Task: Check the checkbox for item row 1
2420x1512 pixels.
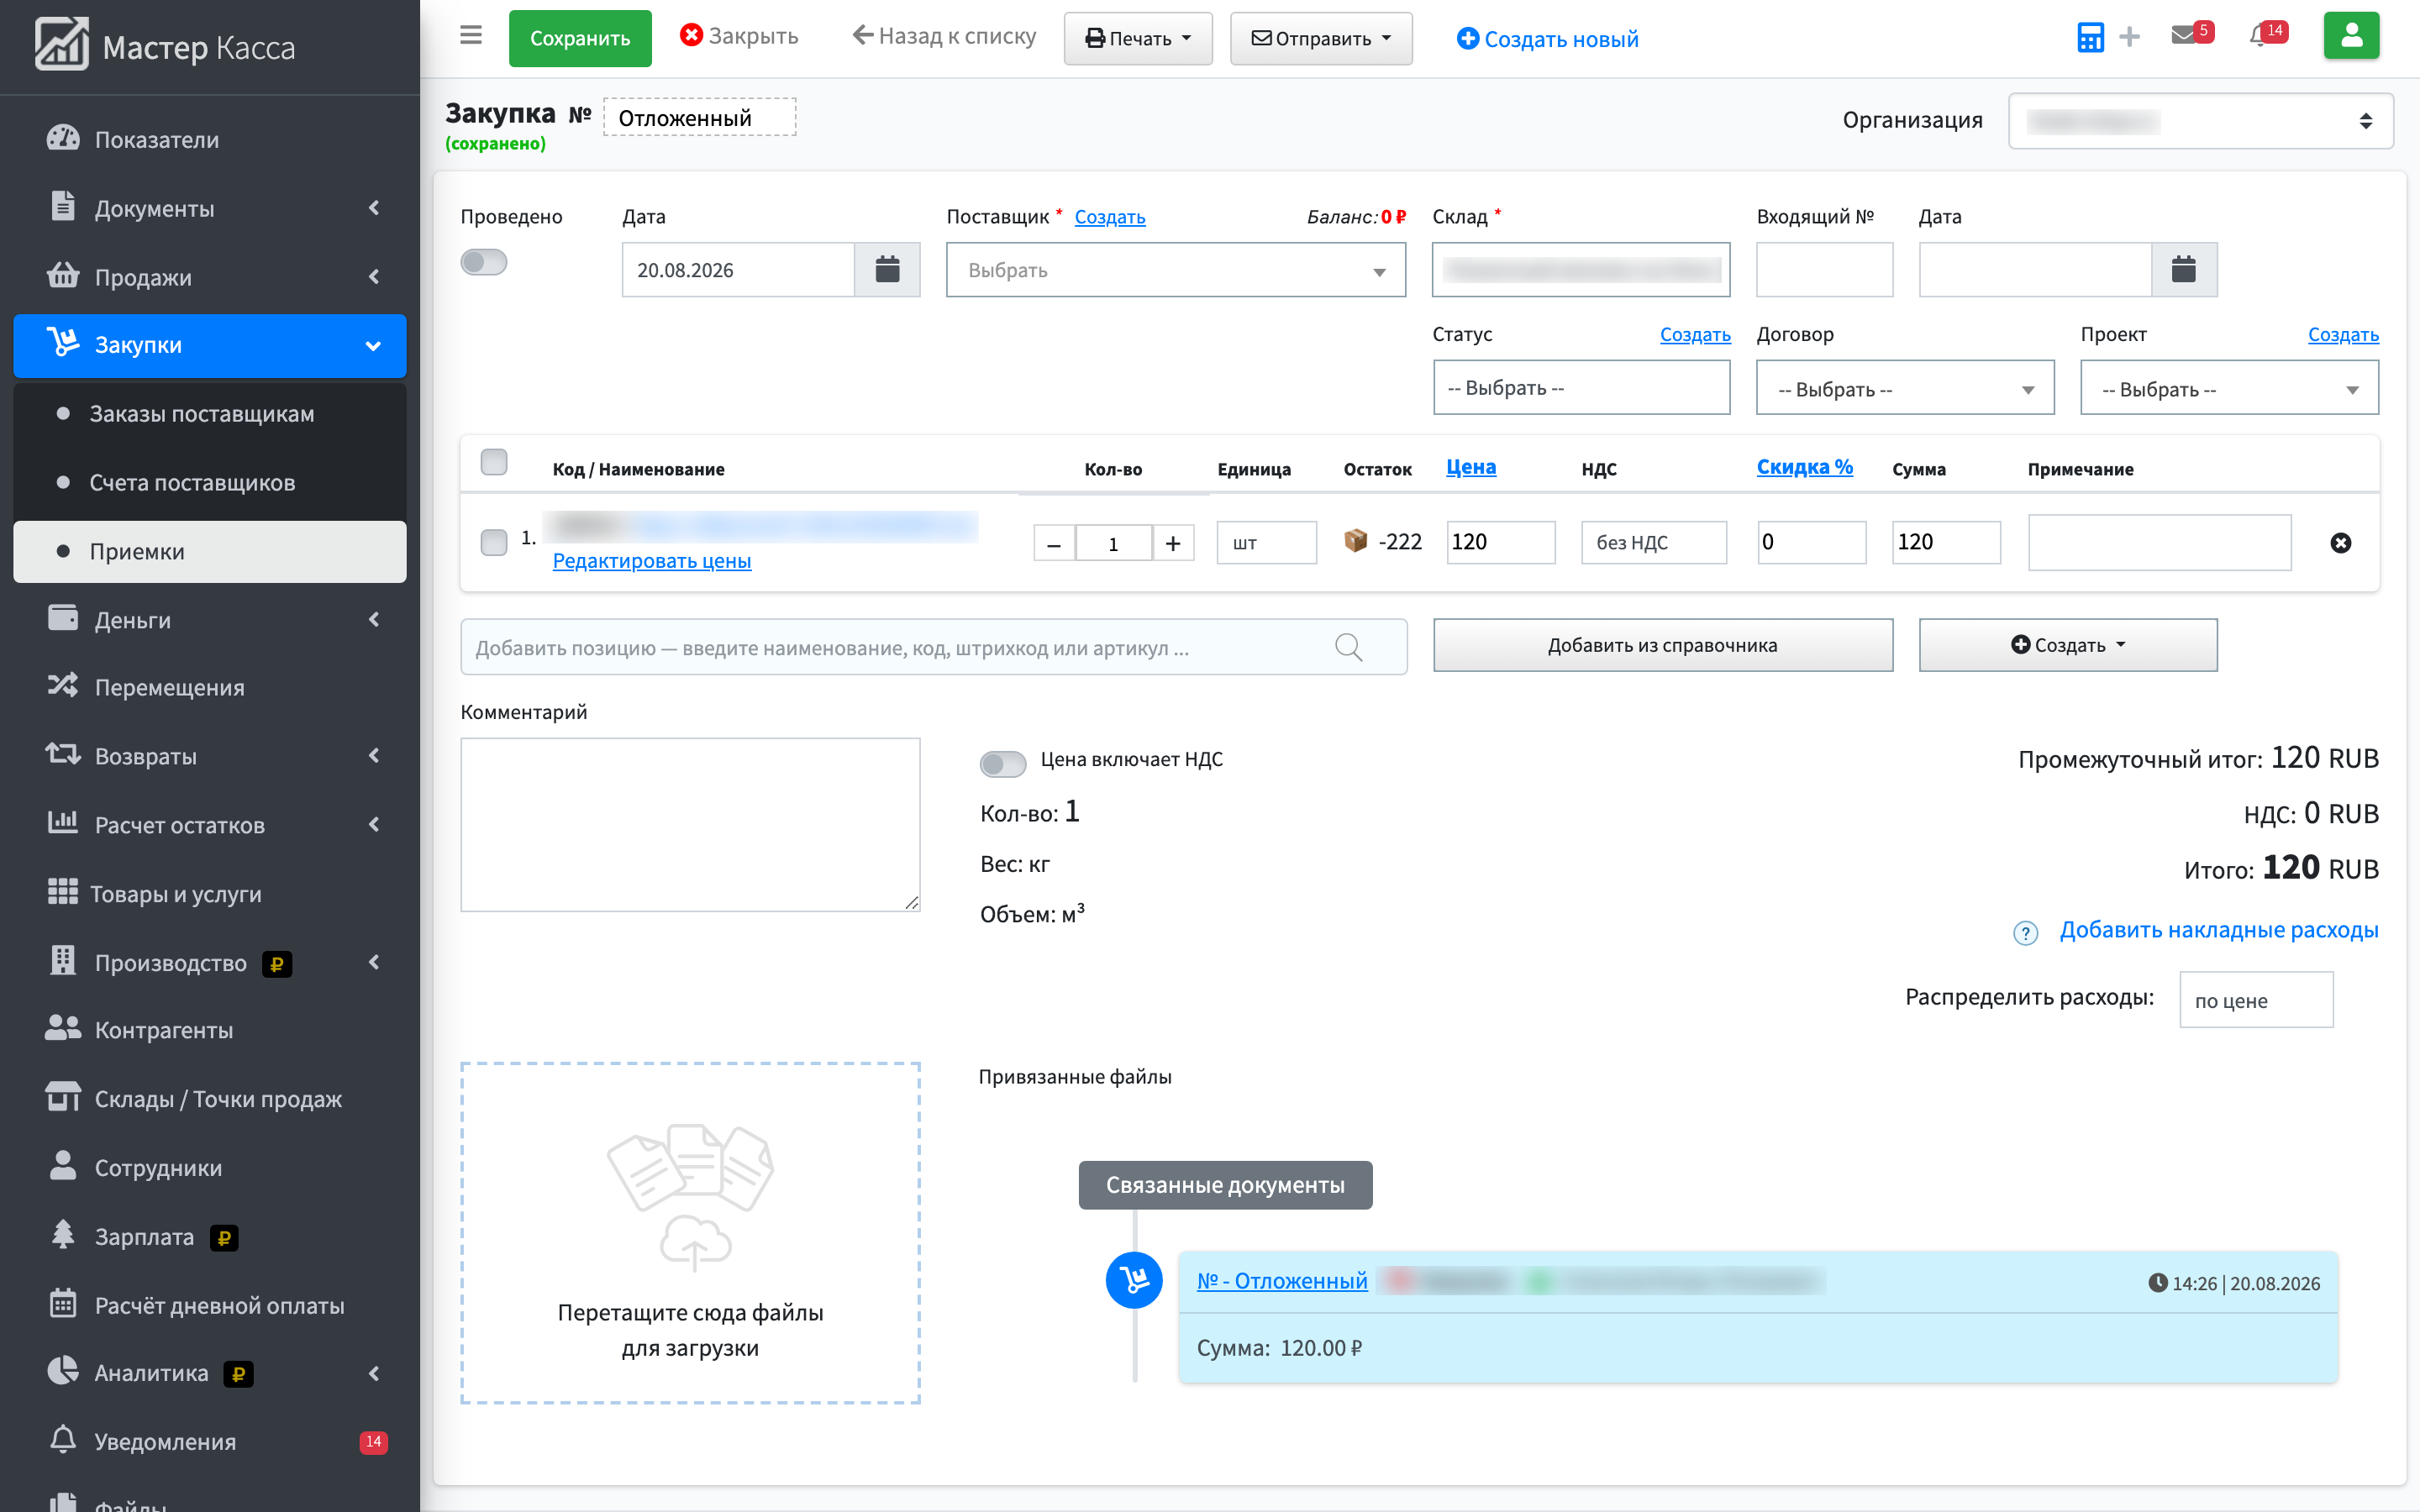Action: pos(494,542)
